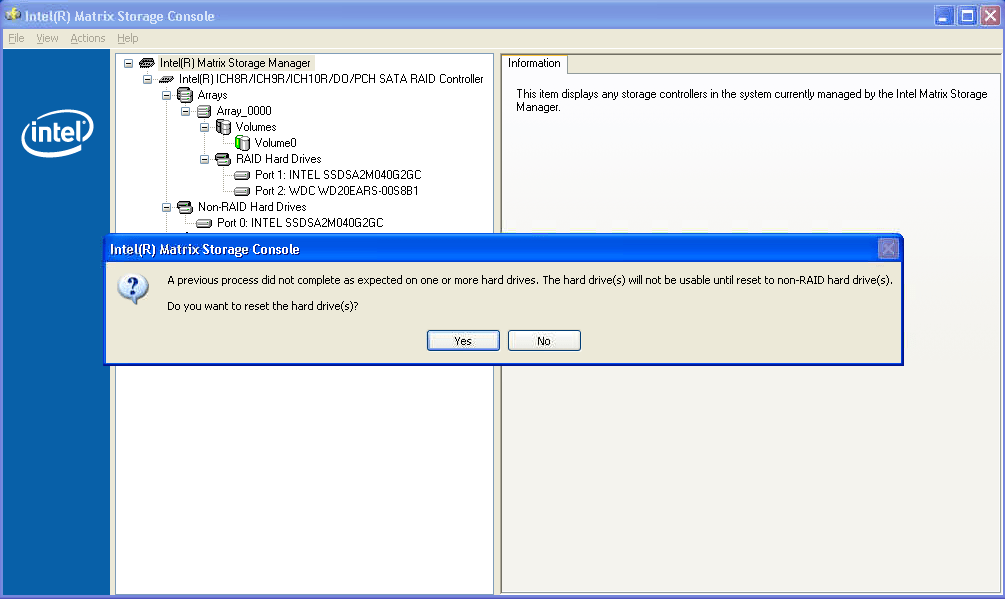Image resolution: width=1005 pixels, height=599 pixels.
Task: Open the View menu
Action: click(47, 38)
